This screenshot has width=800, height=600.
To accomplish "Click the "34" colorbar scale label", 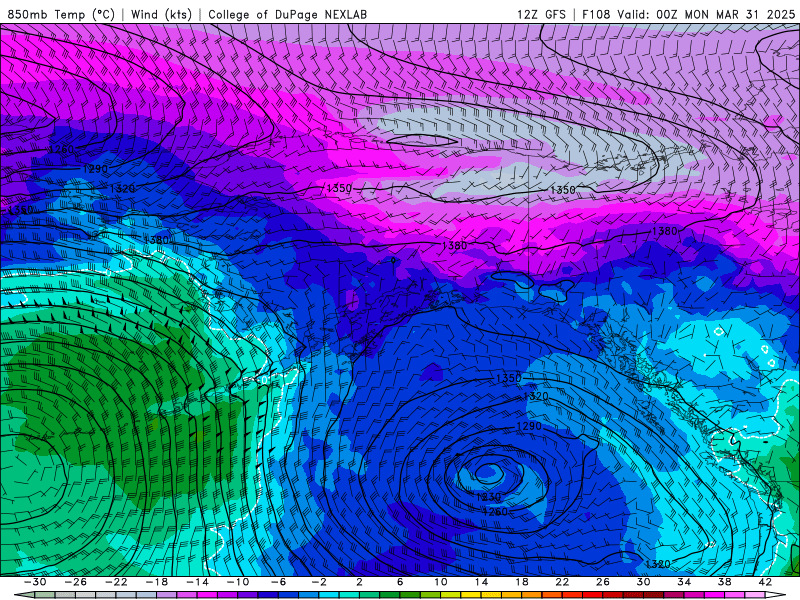I will tap(684, 582).
